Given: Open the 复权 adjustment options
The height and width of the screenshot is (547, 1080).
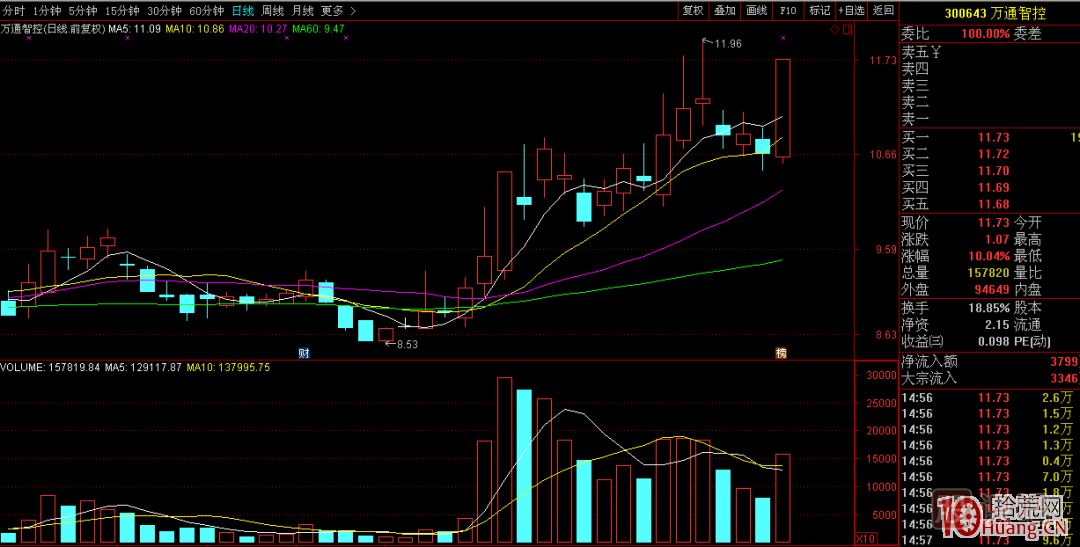Looking at the screenshot, I should [x=693, y=11].
